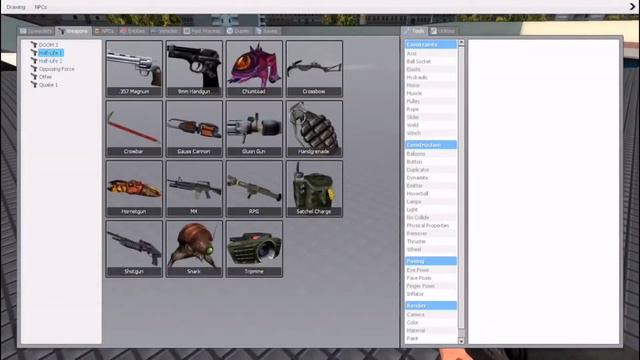Viewport: 640px width, 360px height.
Task: Pick the M4 rifle icon
Action: [x=194, y=189]
